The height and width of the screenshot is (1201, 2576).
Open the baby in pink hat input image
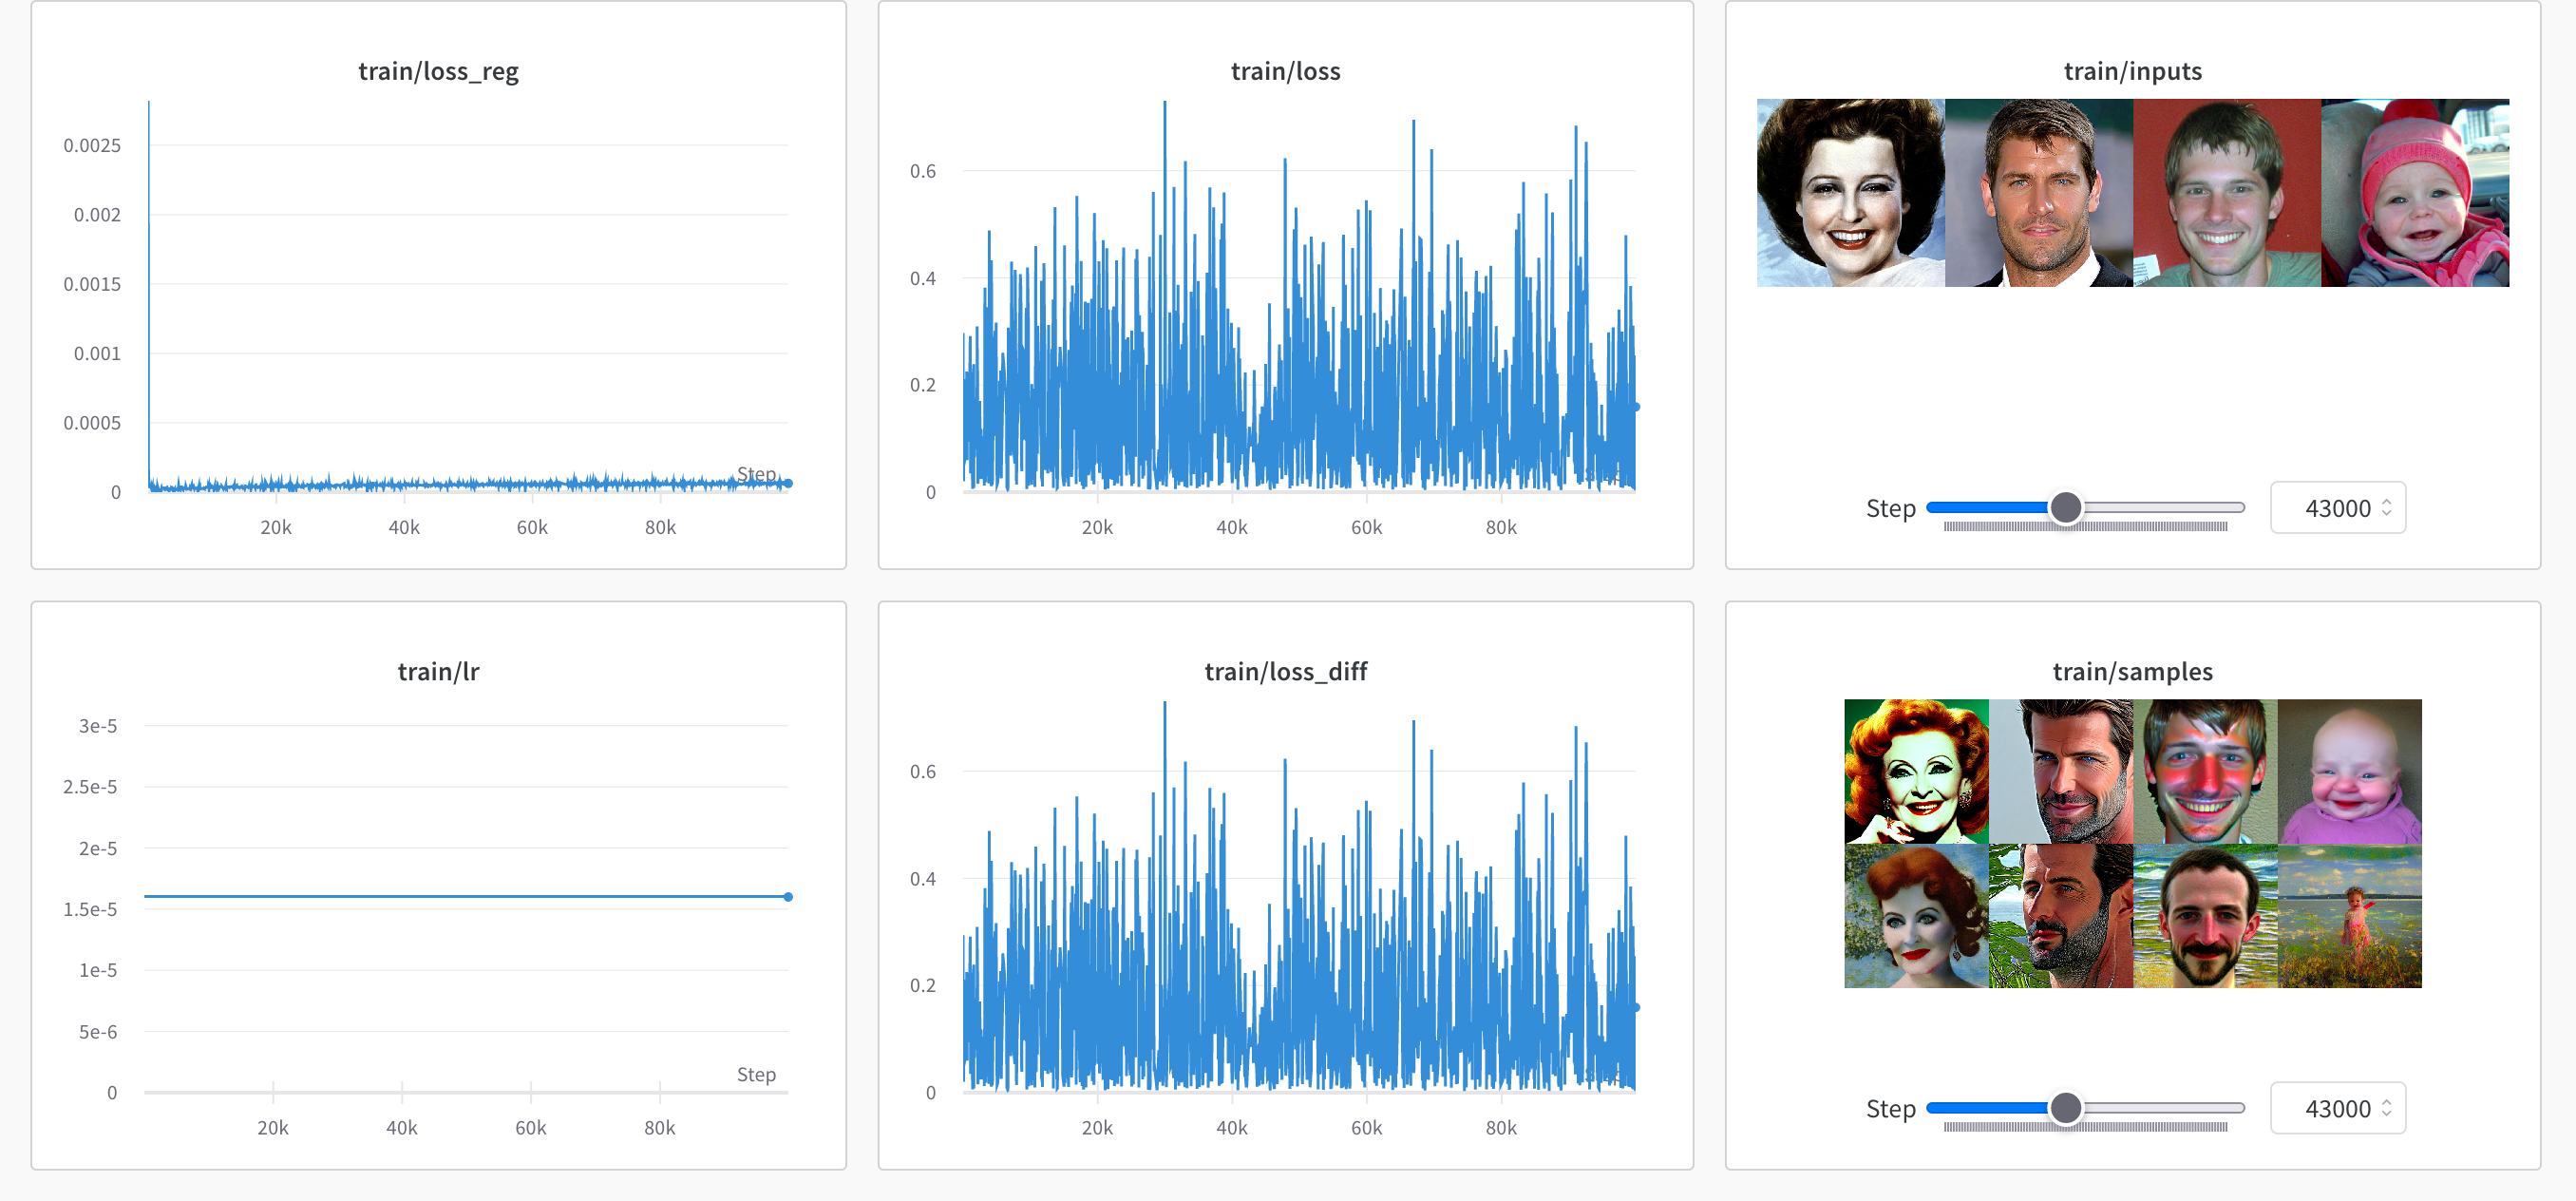(x=2414, y=192)
